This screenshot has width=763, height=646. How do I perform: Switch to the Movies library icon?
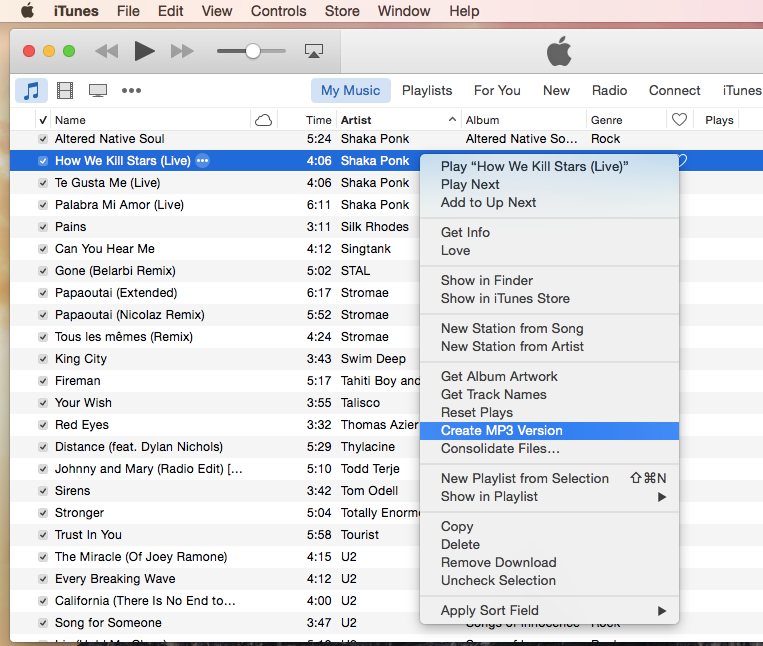click(x=65, y=90)
